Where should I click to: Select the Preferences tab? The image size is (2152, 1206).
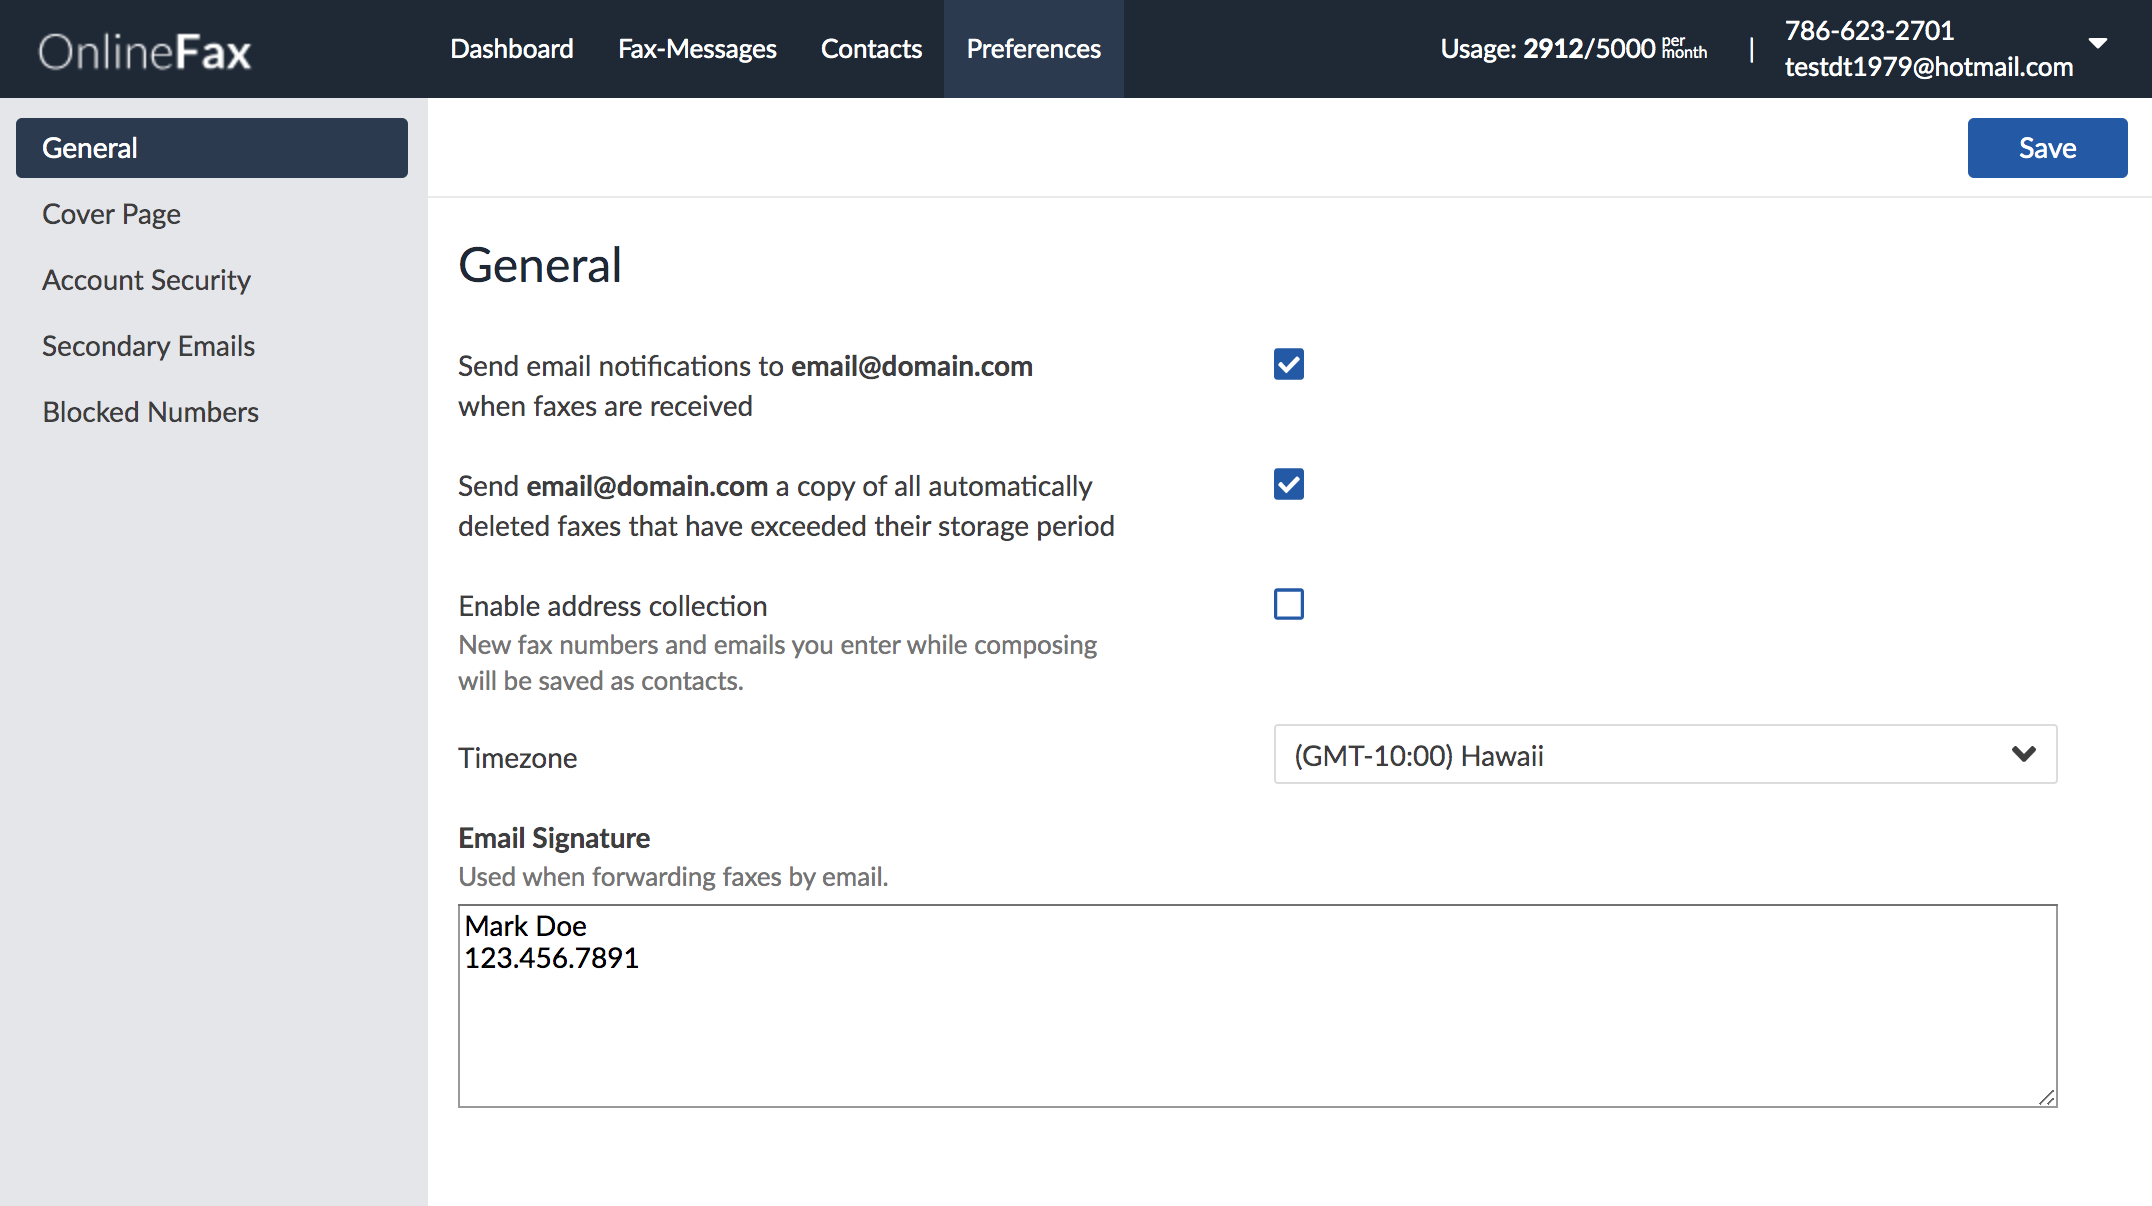tap(1033, 49)
